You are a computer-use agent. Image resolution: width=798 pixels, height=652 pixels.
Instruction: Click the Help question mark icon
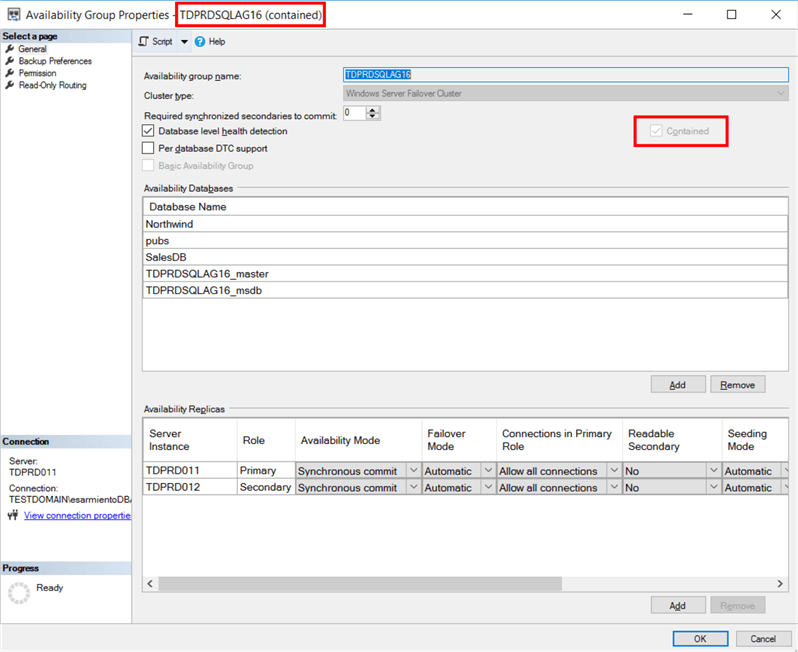[200, 42]
